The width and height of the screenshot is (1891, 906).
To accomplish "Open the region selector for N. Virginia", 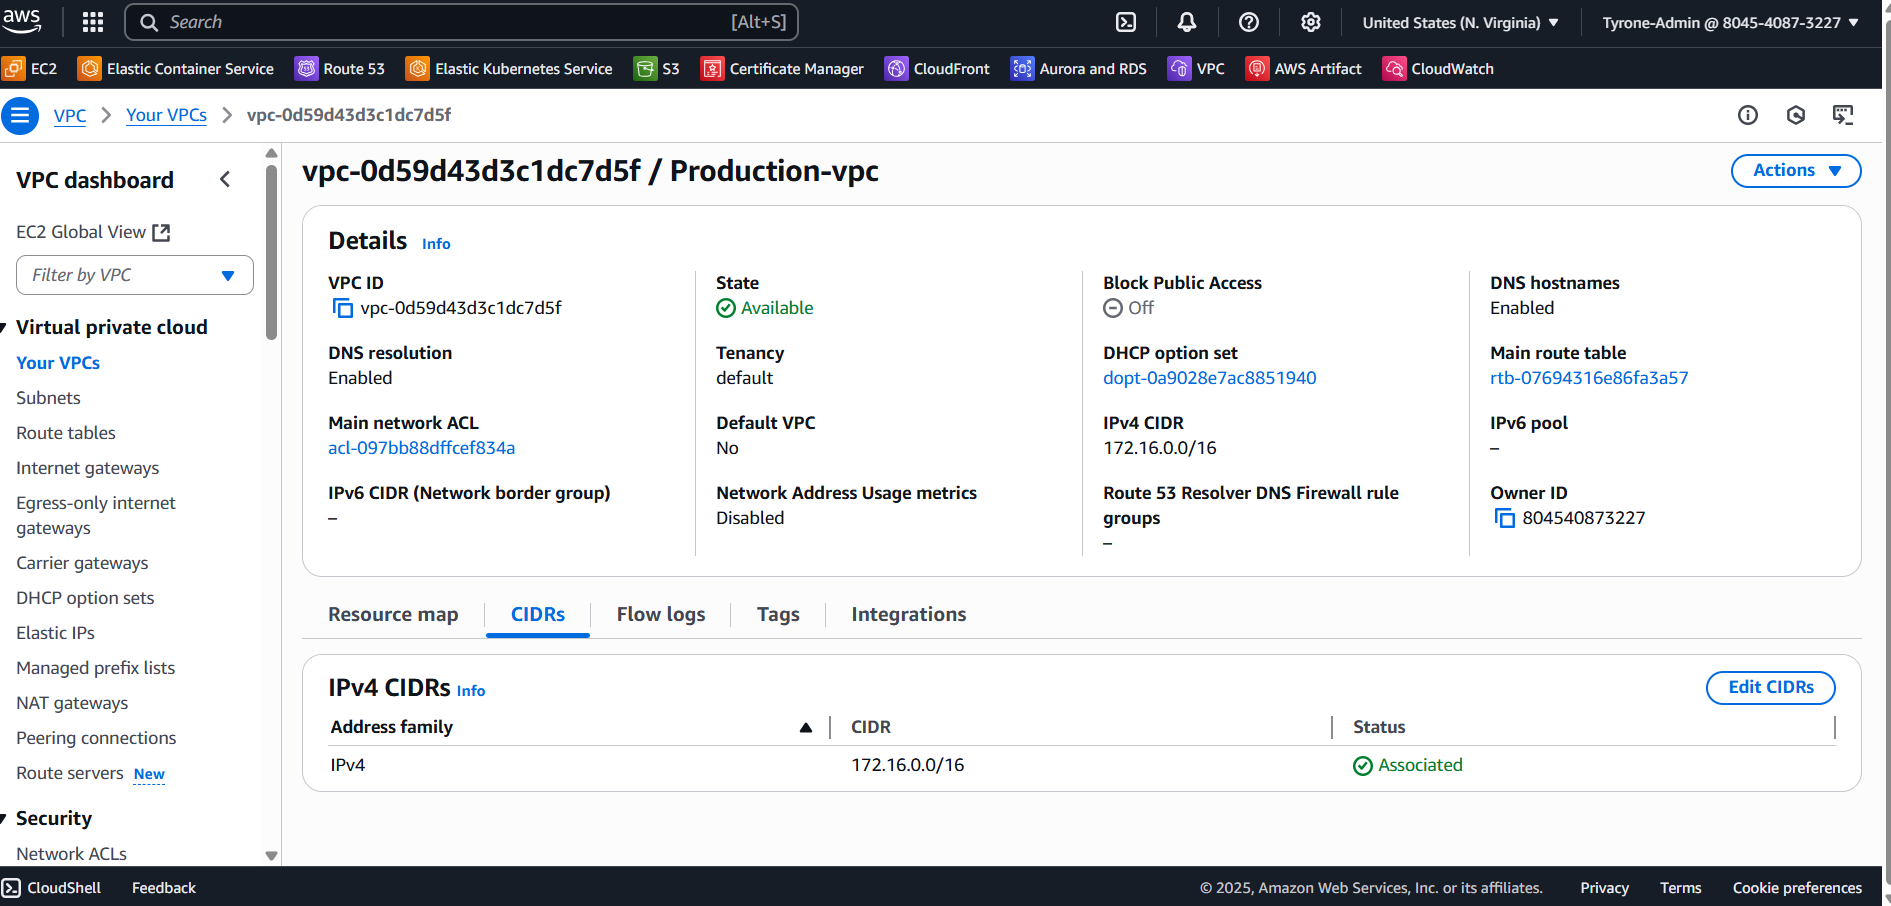I will [1459, 21].
